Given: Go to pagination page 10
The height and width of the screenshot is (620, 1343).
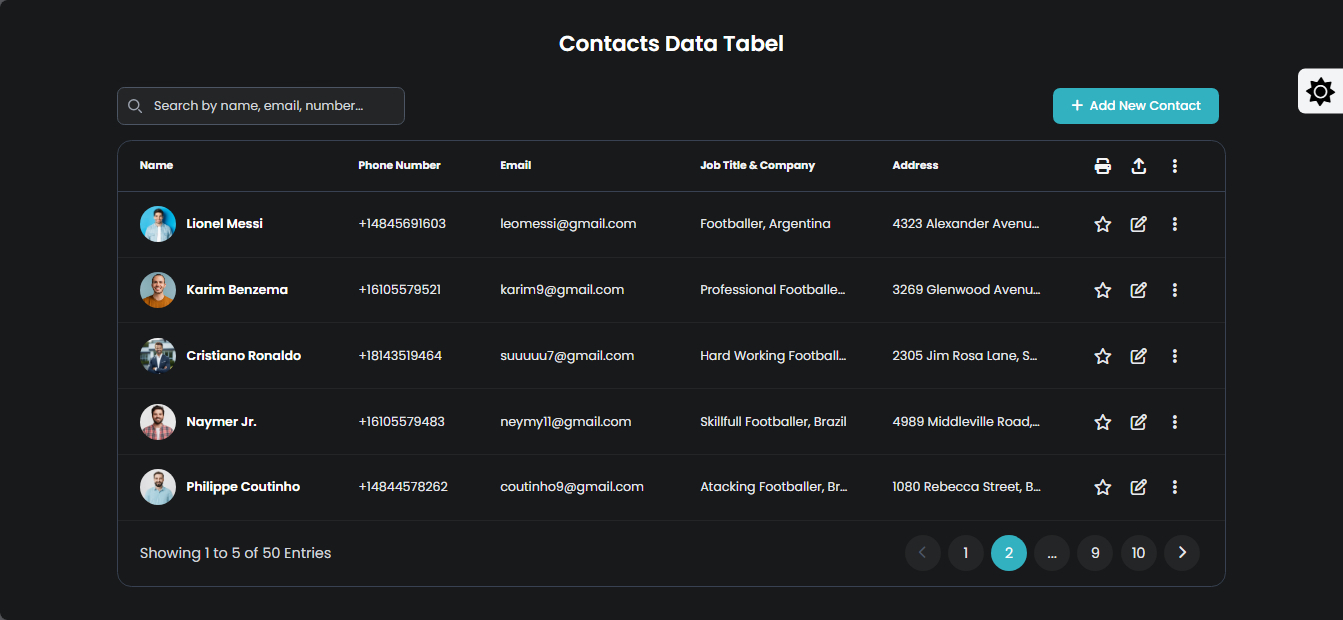Looking at the screenshot, I should [x=1138, y=553].
